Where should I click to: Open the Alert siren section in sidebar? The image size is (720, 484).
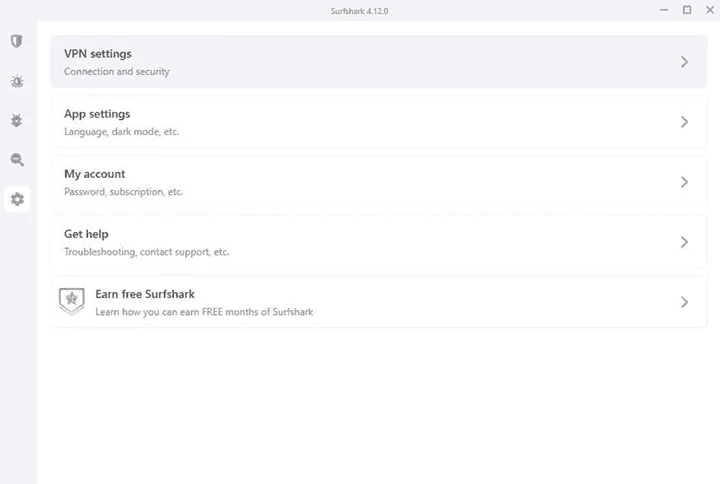(x=17, y=81)
